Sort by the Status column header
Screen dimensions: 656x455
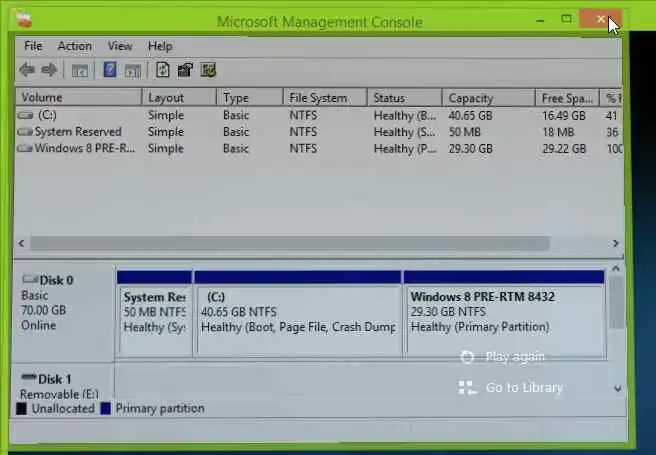pos(405,97)
